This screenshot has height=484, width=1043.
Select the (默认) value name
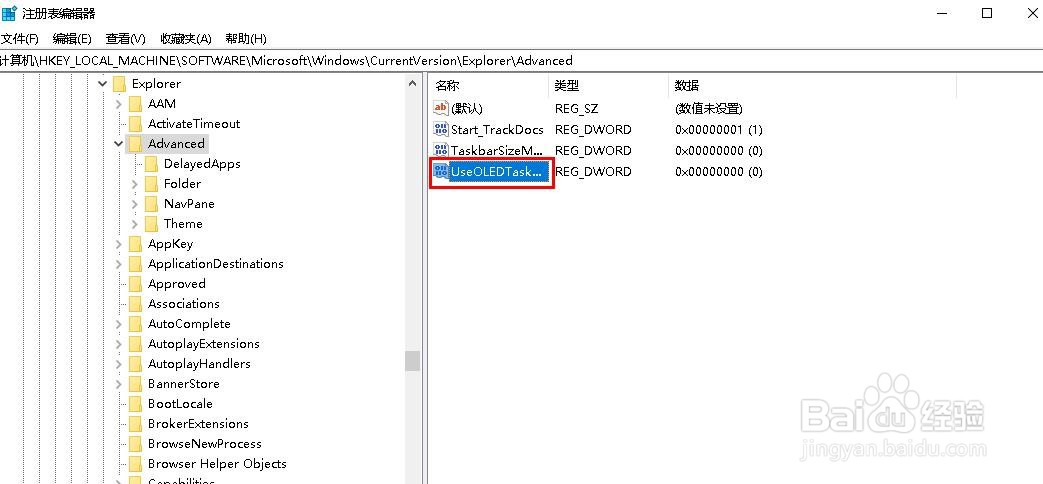(x=466, y=108)
